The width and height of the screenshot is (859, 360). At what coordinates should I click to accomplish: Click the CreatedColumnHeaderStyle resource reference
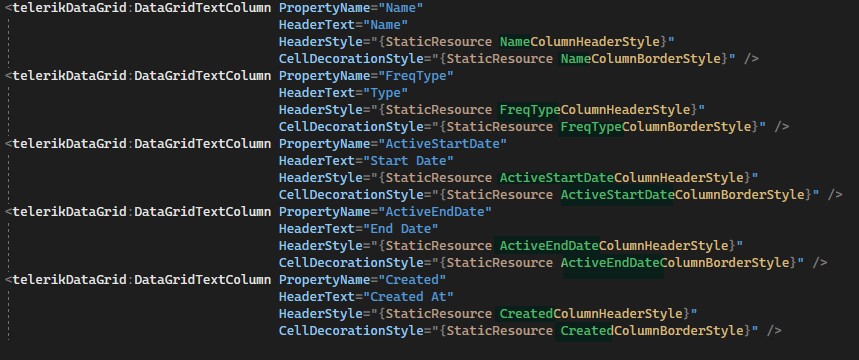point(591,313)
